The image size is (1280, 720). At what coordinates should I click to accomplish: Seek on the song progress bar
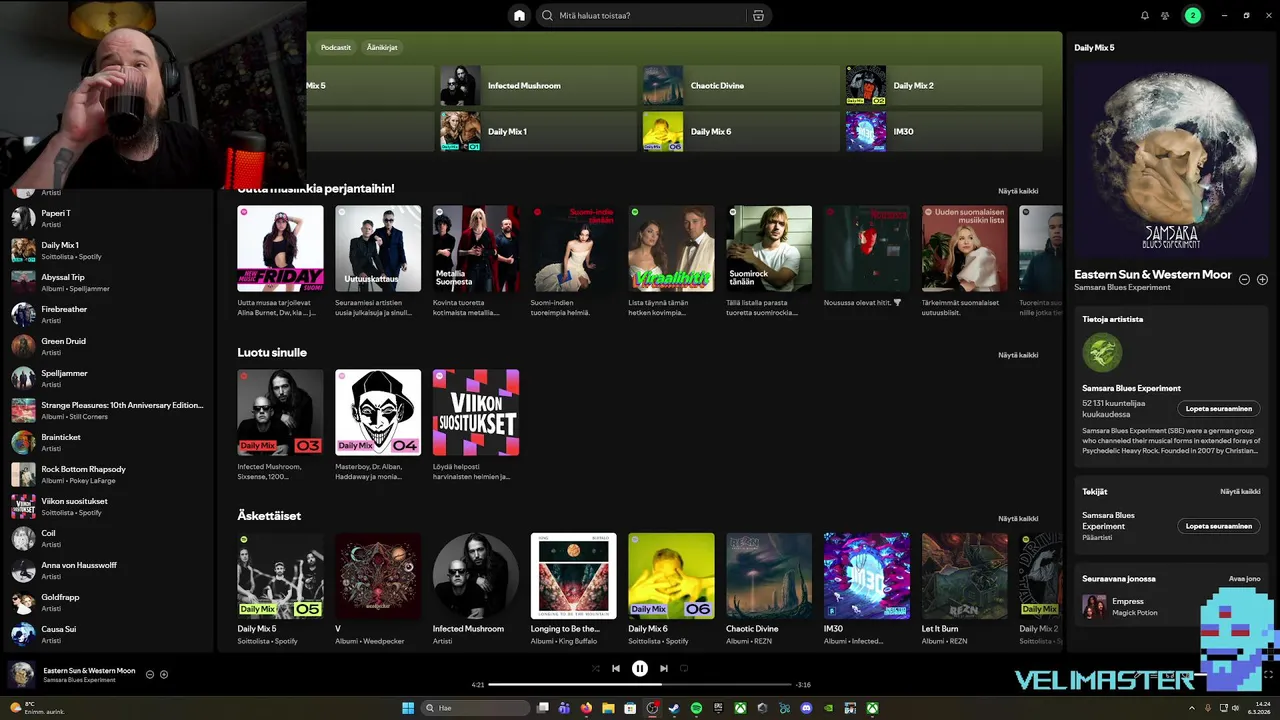640,685
